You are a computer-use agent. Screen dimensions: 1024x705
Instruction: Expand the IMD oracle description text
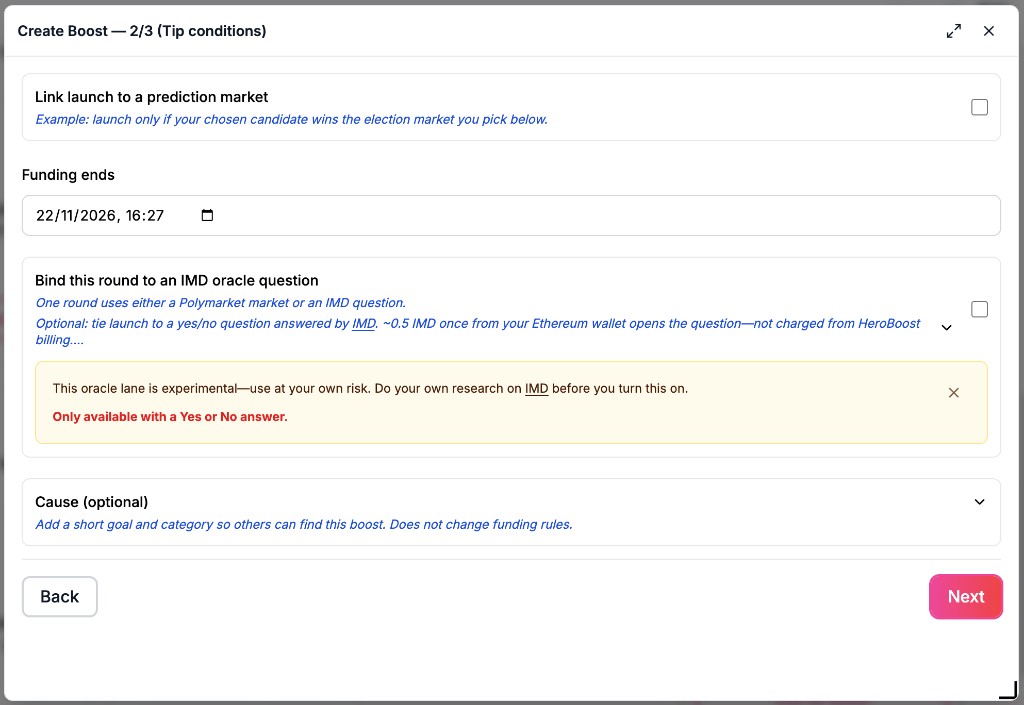(x=946, y=328)
